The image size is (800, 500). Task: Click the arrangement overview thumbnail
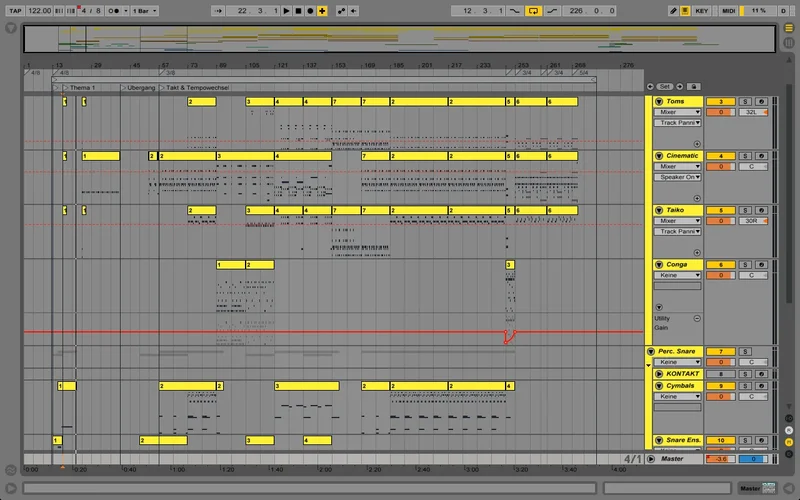(399, 39)
